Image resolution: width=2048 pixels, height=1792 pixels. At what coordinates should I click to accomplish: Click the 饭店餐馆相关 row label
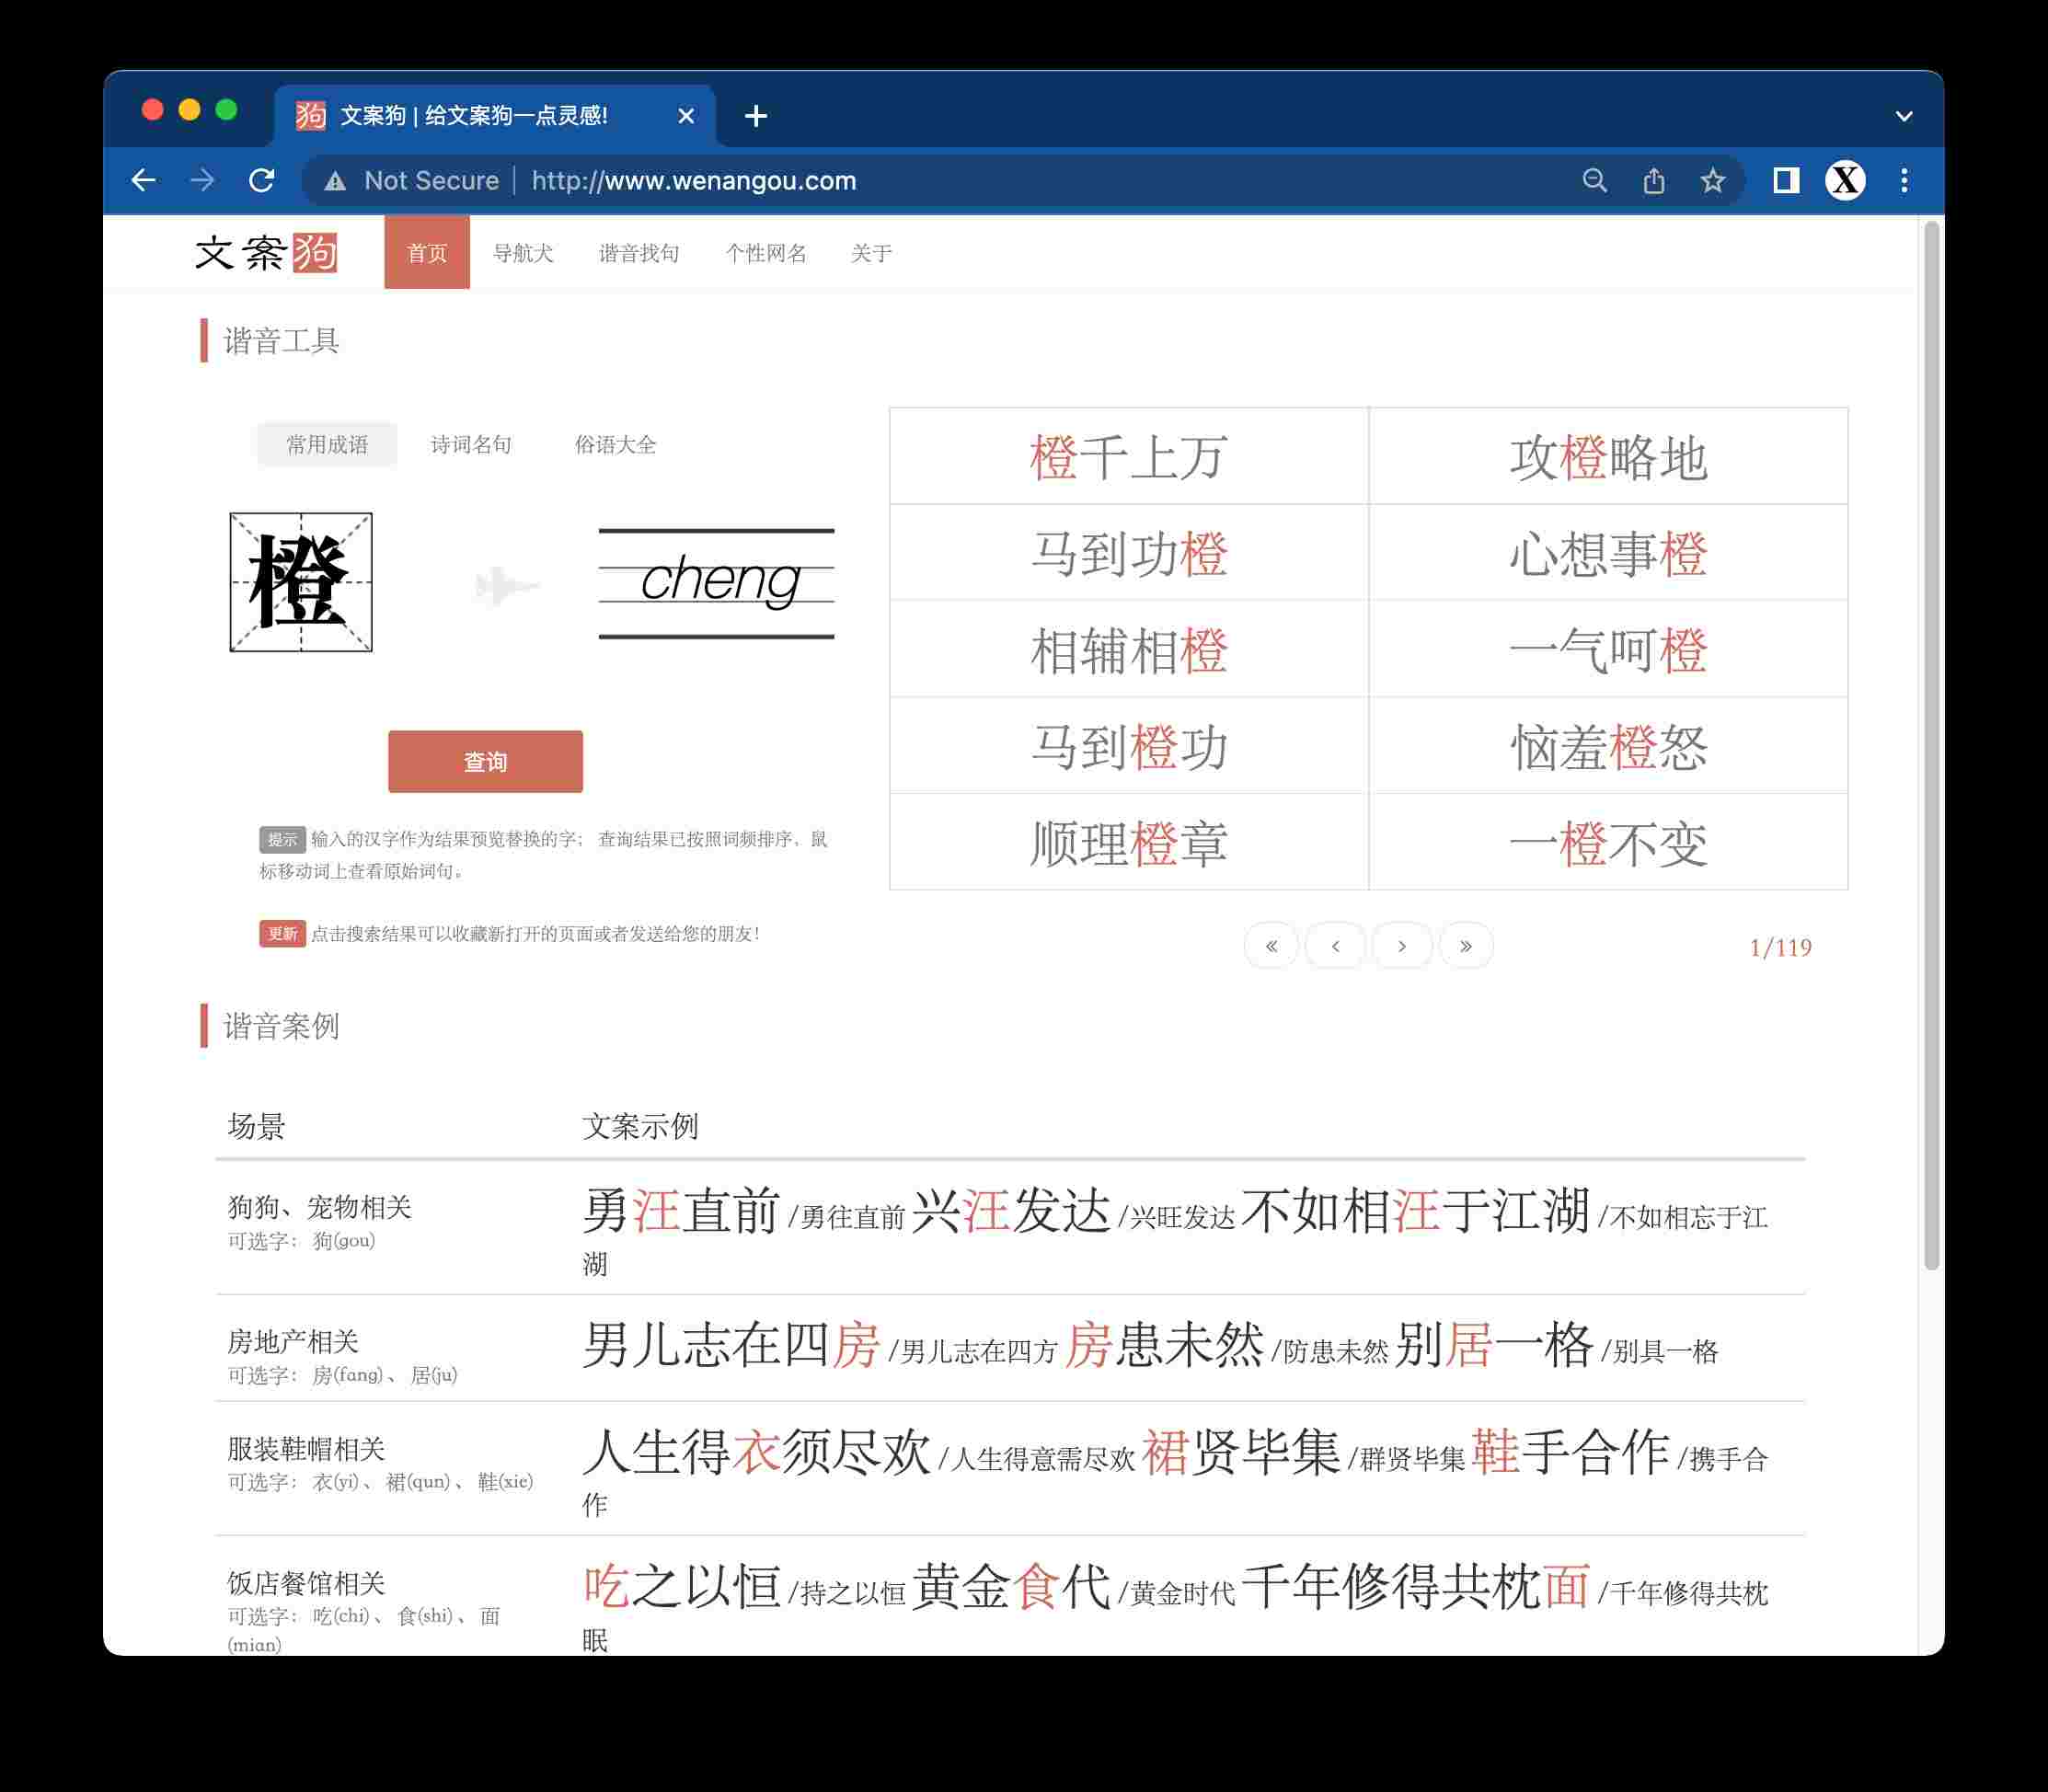(306, 1583)
